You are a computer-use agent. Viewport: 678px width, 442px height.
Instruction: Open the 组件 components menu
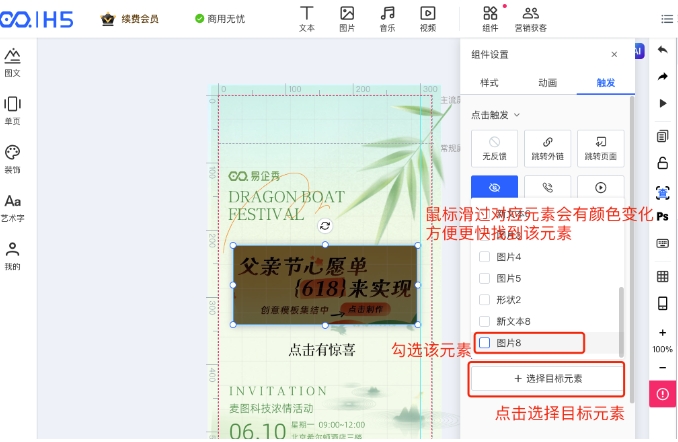(490, 19)
